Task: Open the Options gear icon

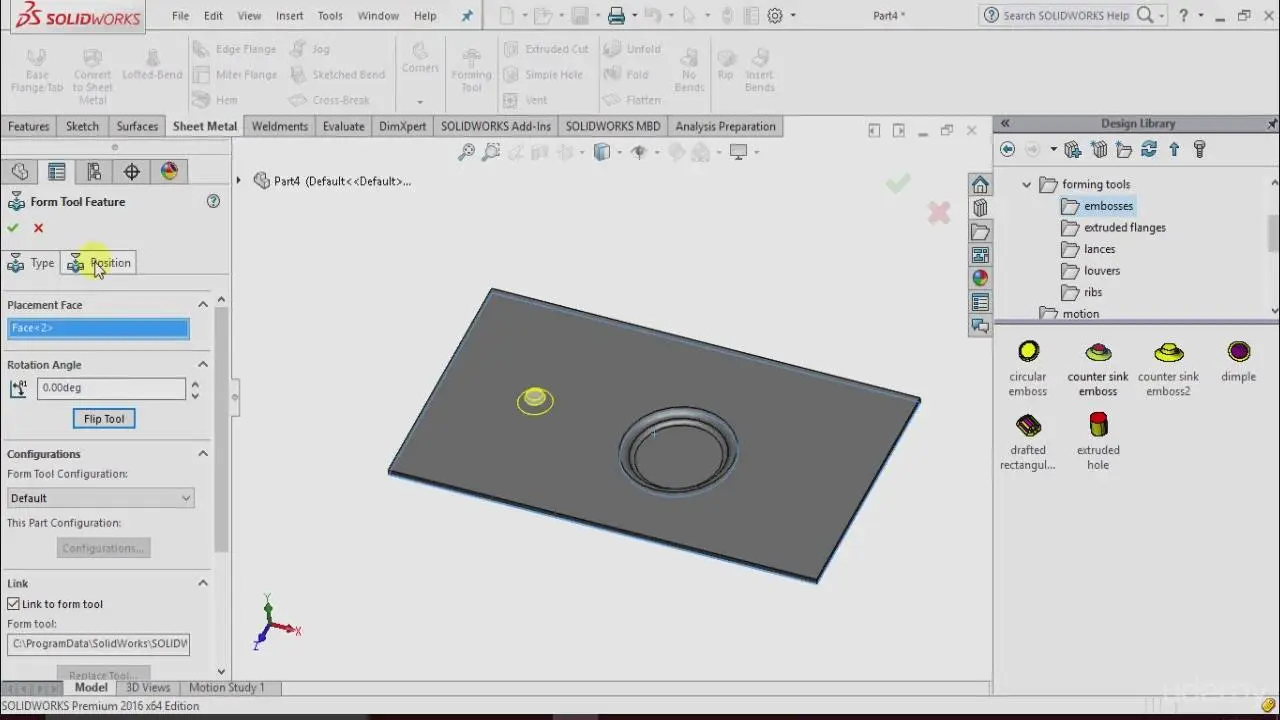Action: (775, 15)
